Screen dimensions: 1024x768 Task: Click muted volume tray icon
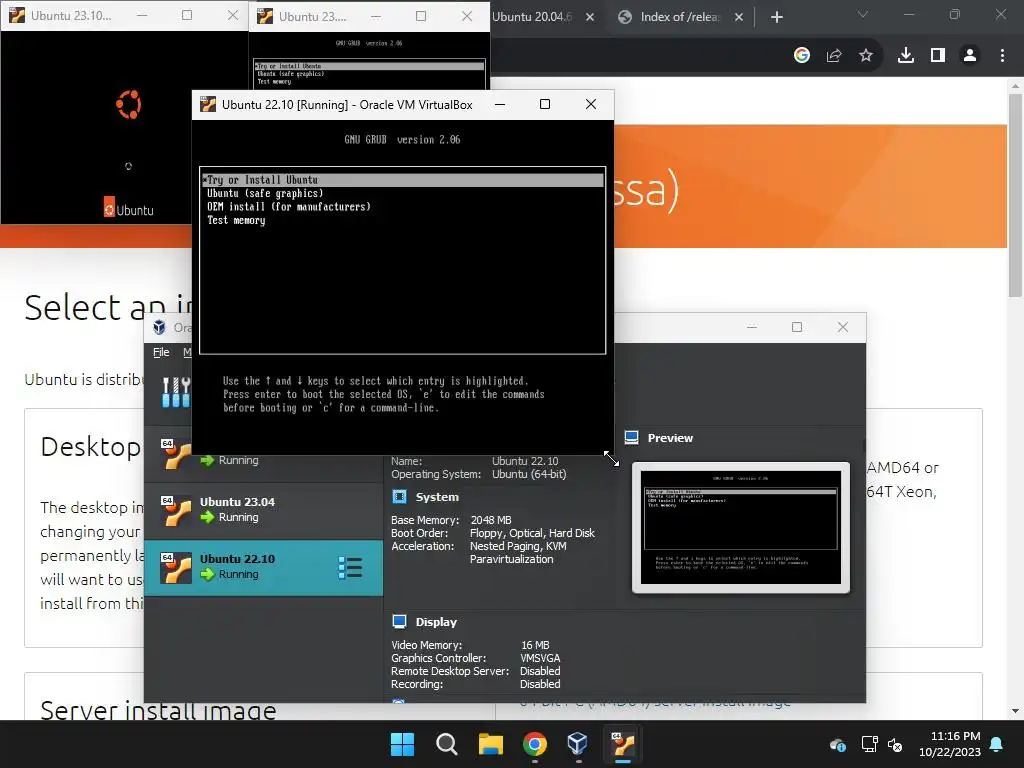pyautogui.click(x=895, y=744)
